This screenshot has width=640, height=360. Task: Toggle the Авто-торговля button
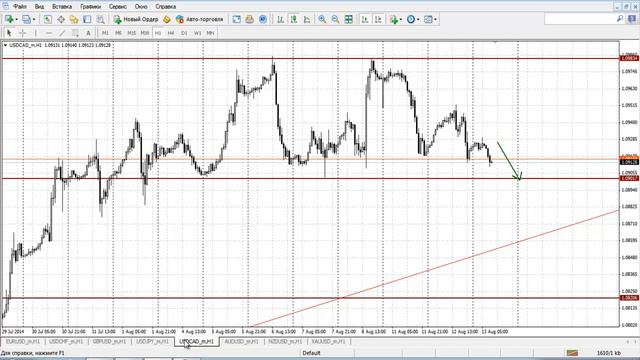[x=200, y=19]
